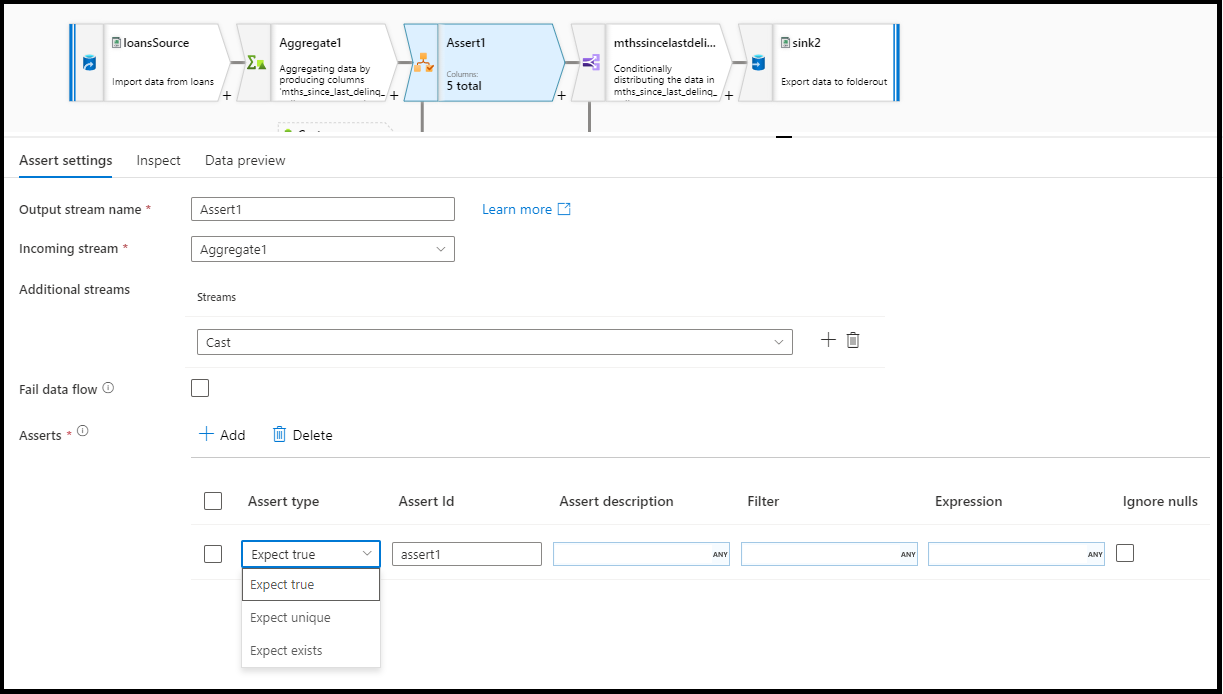This screenshot has height=694, width=1223.
Task: Add another additional stream via plus icon
Action: 828,339
